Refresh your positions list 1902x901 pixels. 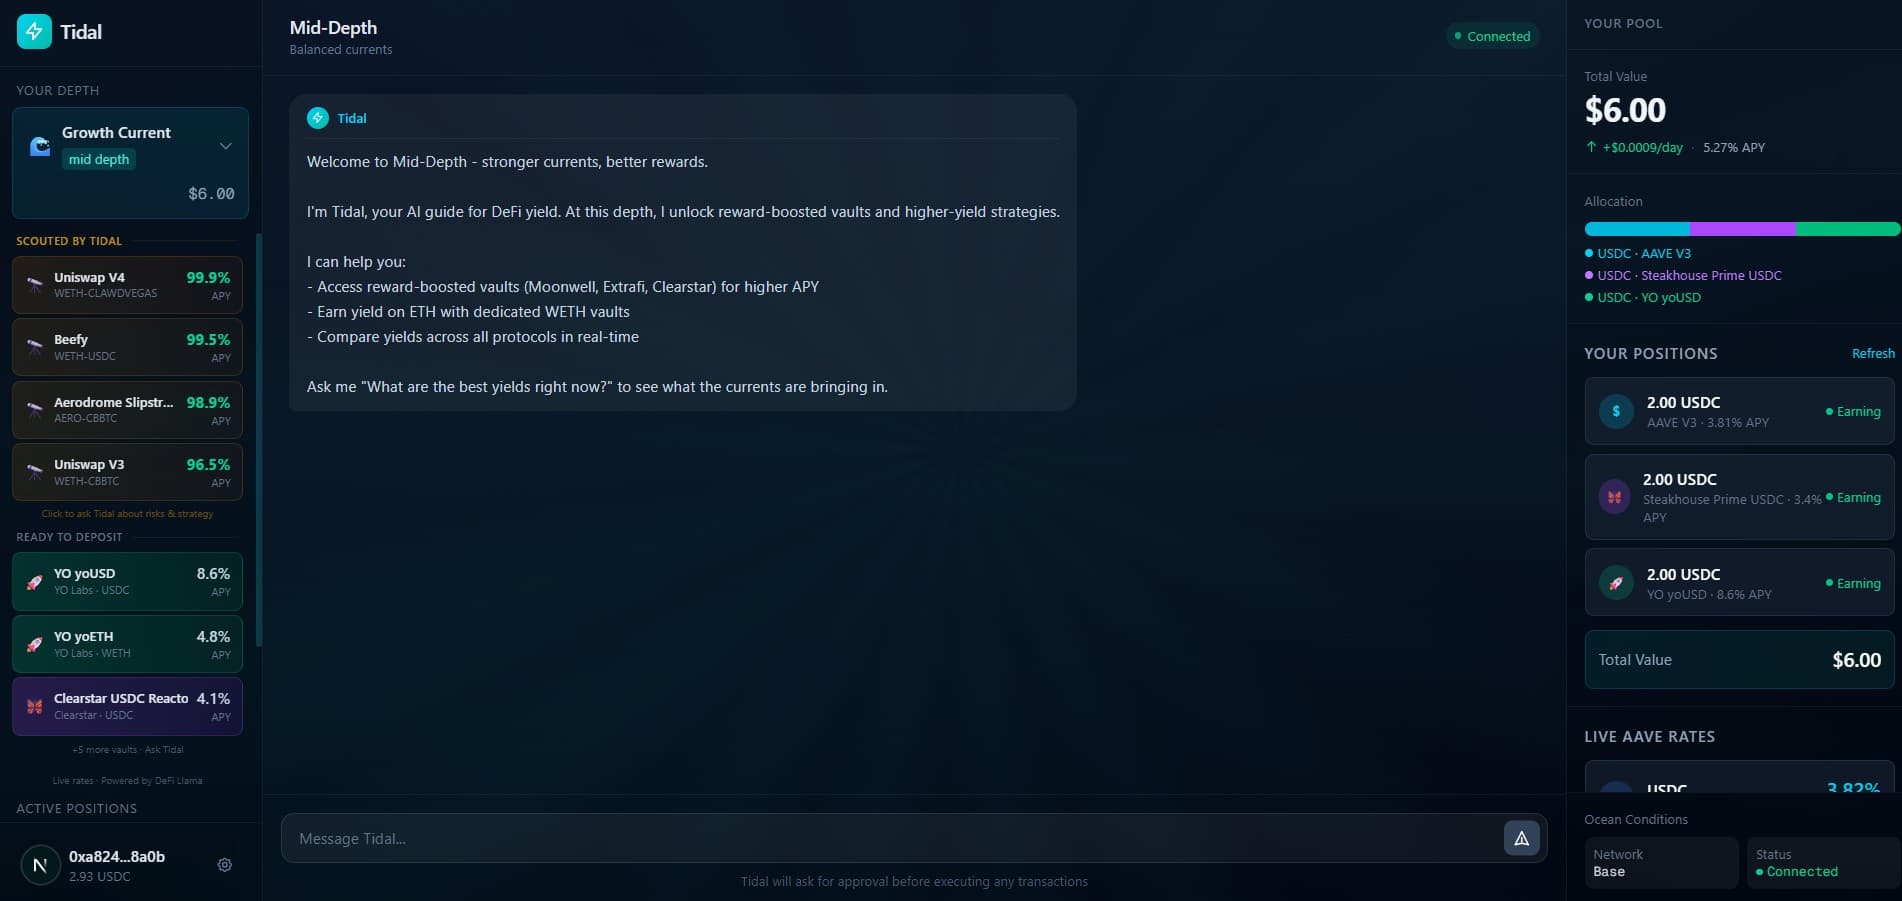(1873, 353)
